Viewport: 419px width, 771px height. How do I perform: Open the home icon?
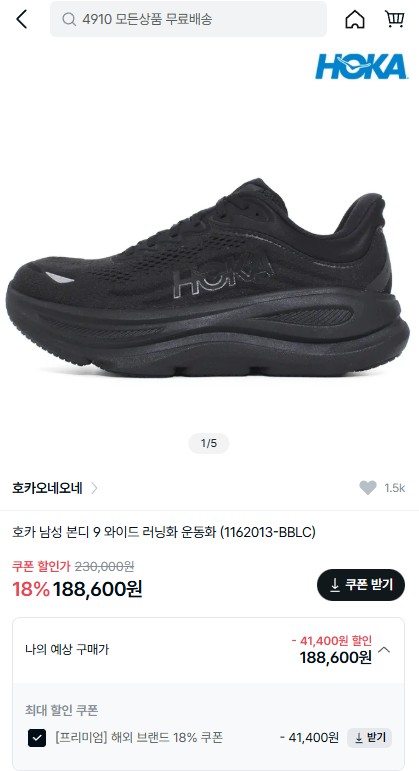(x=355, y=19)
